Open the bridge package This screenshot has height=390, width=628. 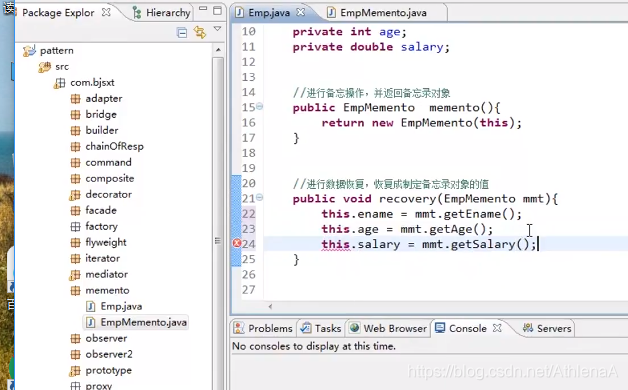[101, 115]
